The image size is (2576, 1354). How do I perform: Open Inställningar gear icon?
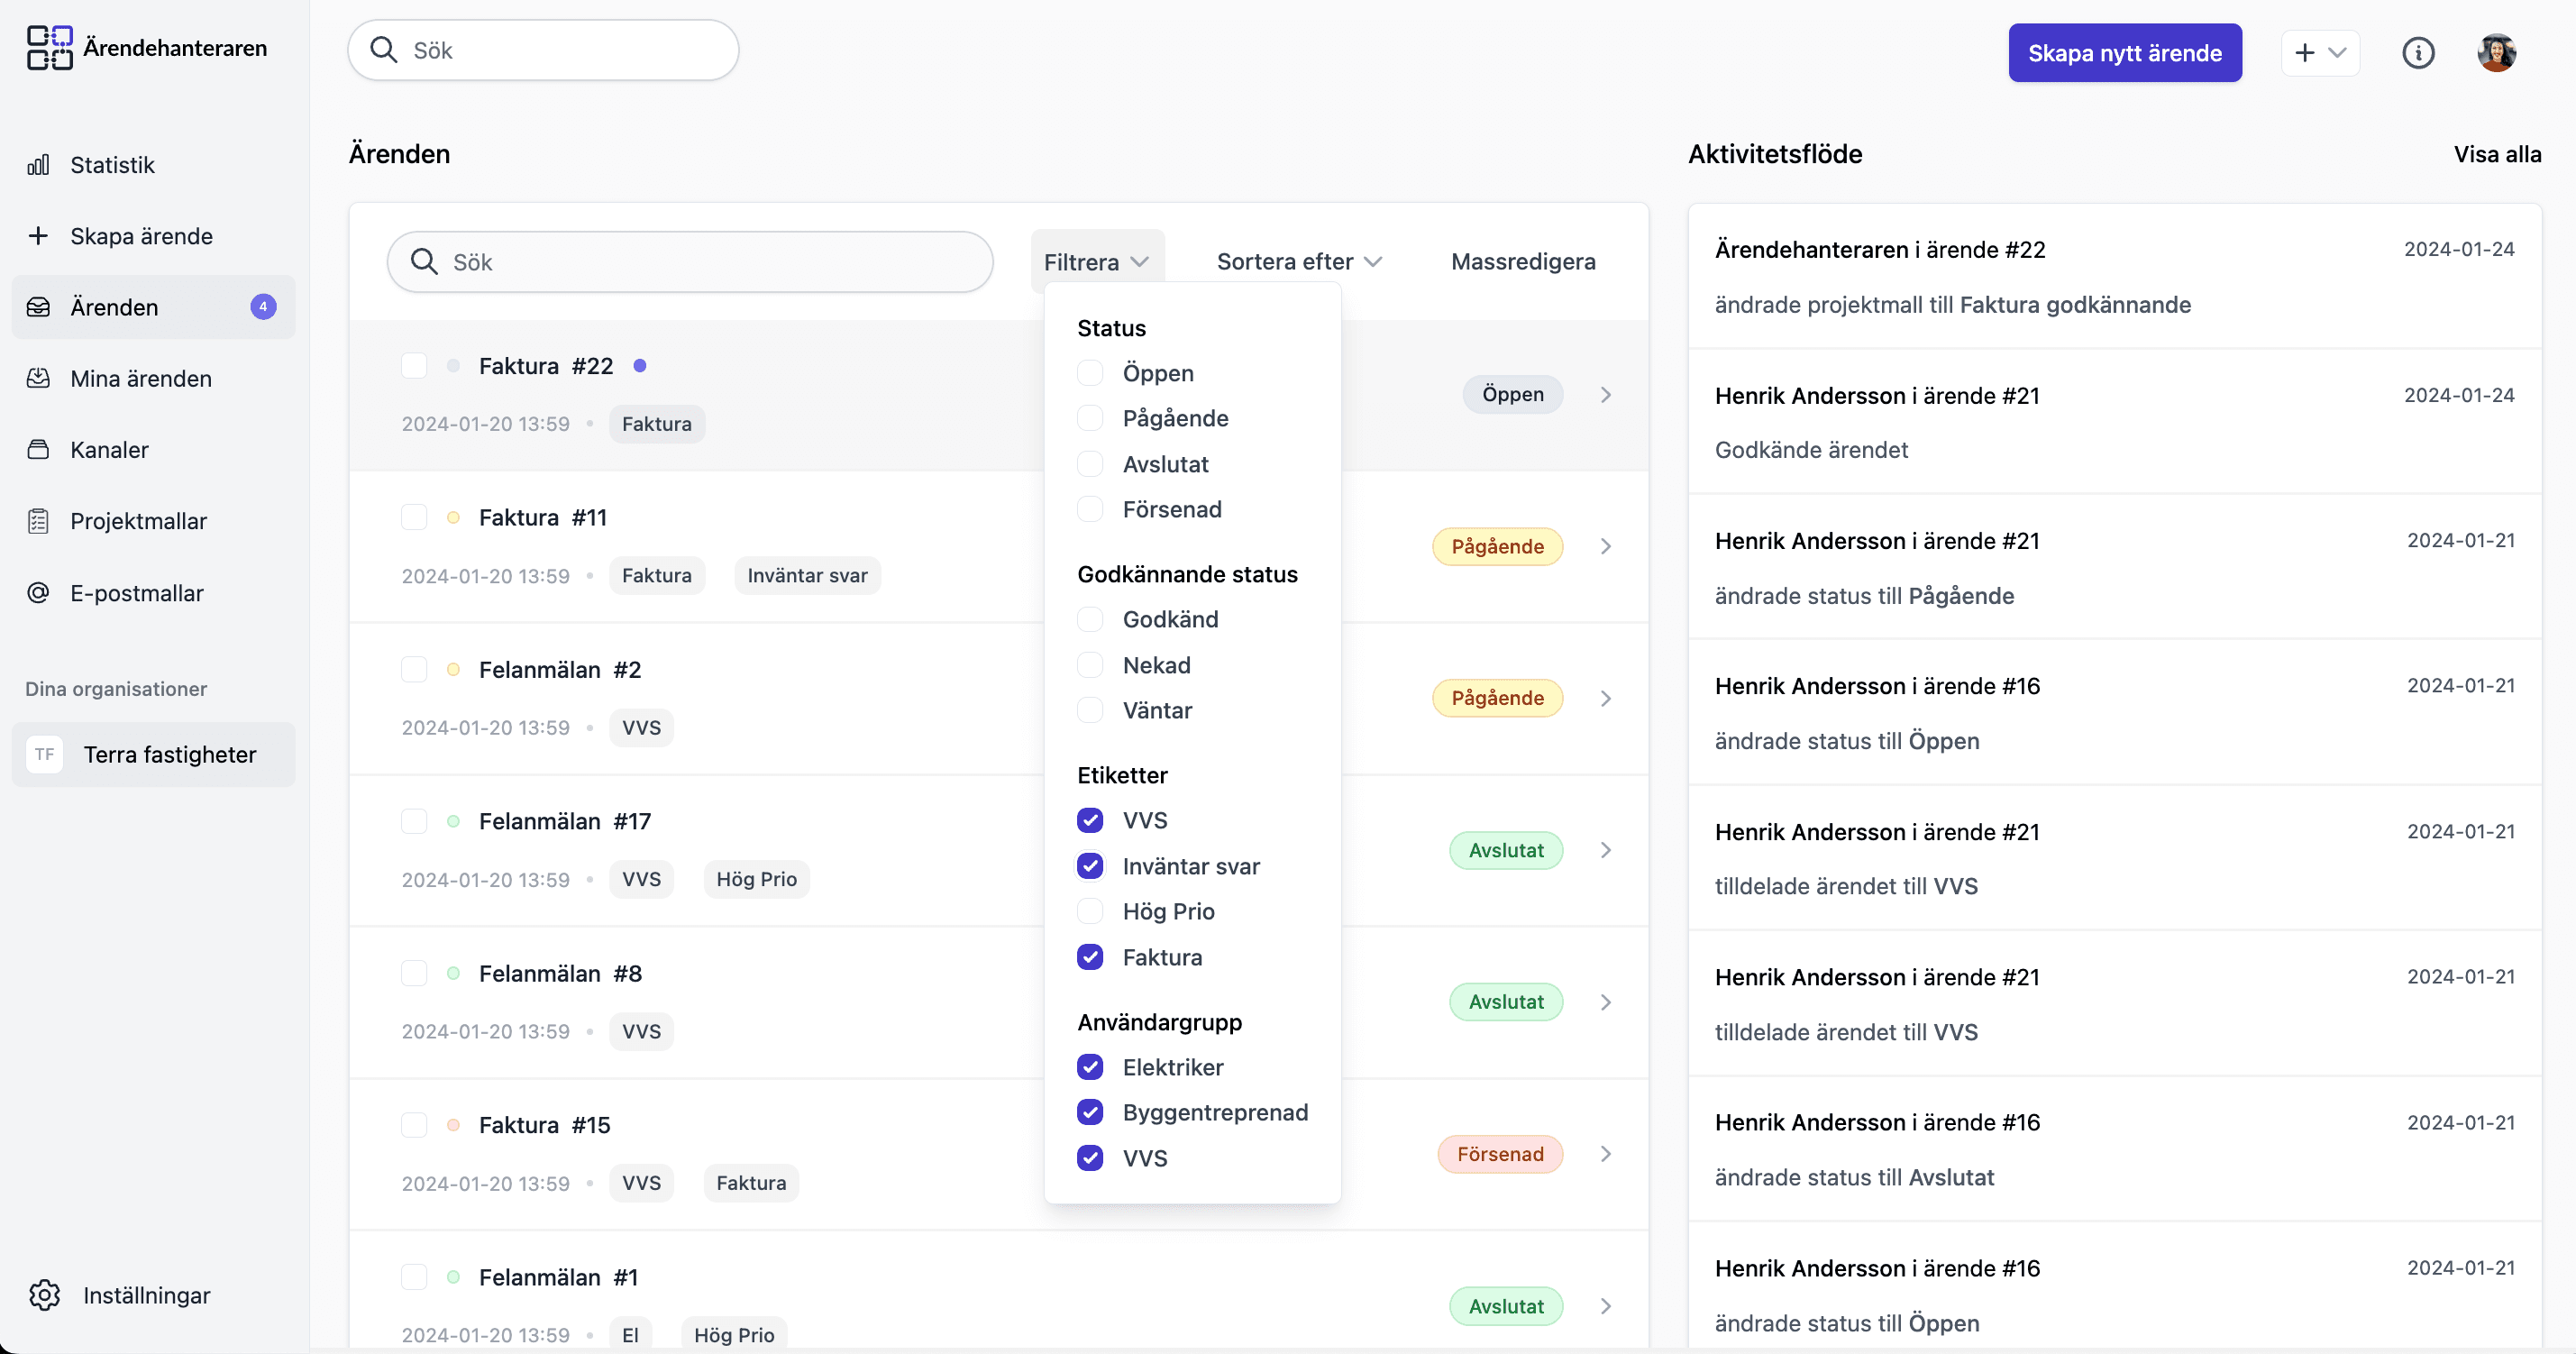(44, 1295)
